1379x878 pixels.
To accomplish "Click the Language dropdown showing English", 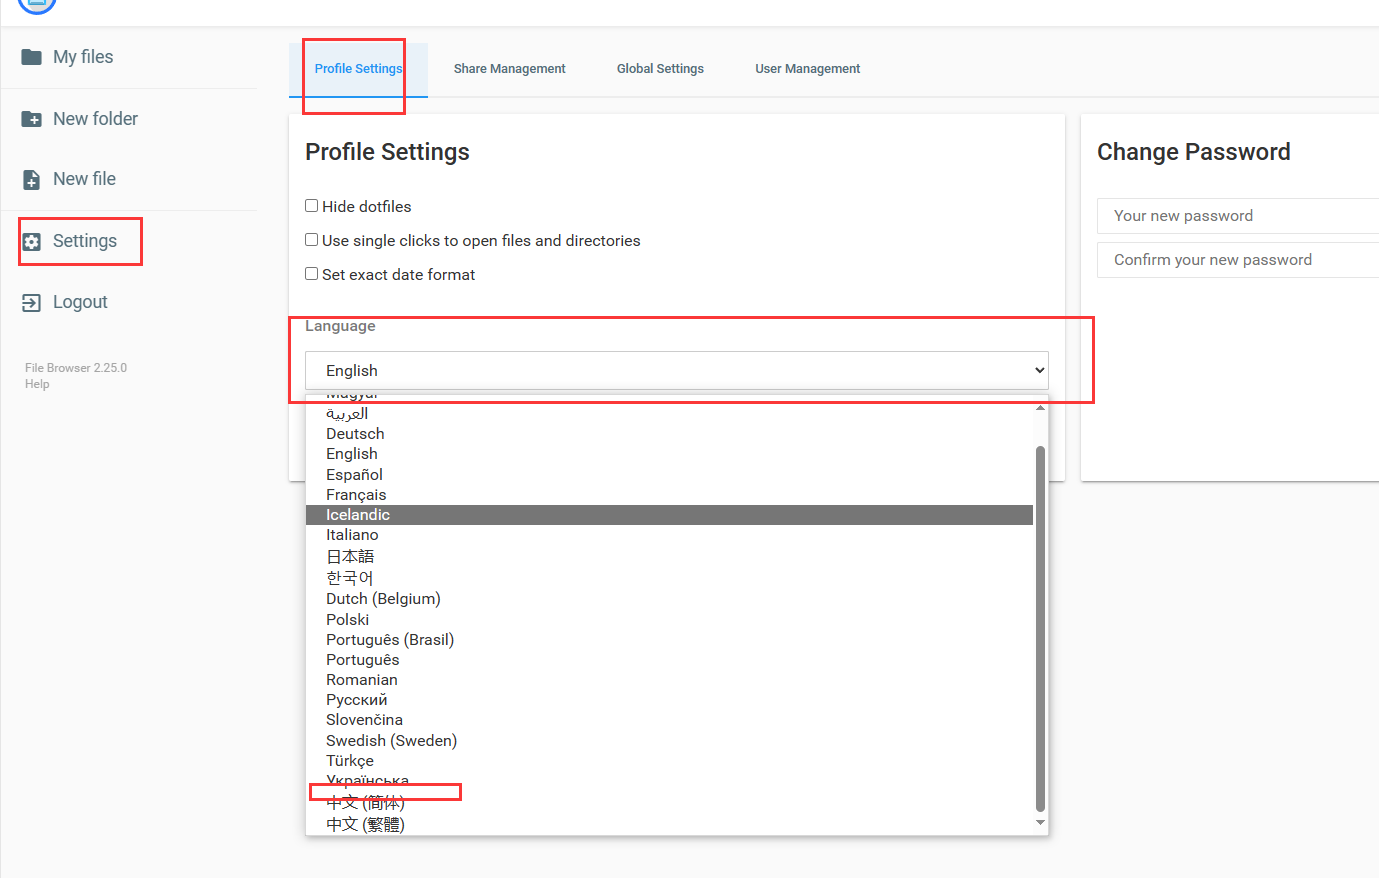I will click(677, 370).
